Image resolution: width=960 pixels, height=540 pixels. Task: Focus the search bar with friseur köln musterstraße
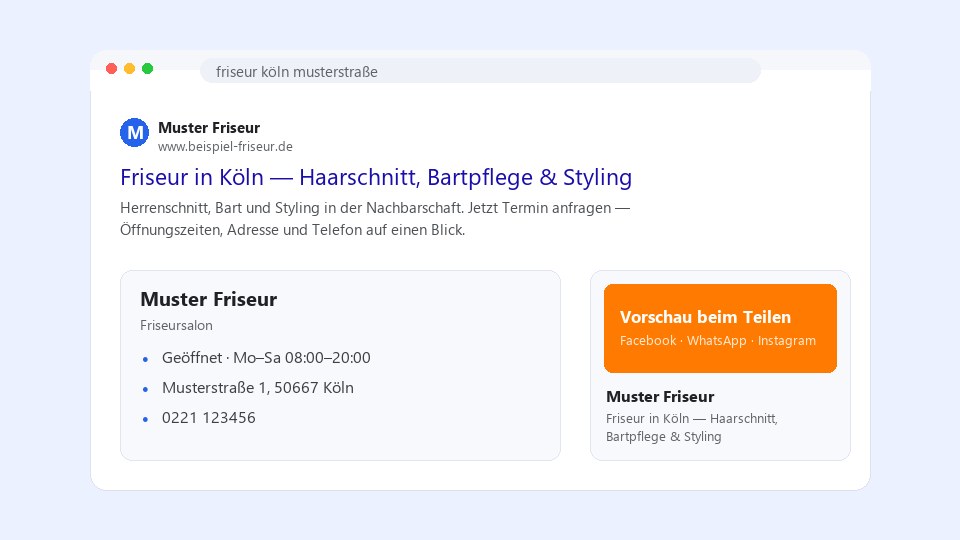[x=481, y=71]
